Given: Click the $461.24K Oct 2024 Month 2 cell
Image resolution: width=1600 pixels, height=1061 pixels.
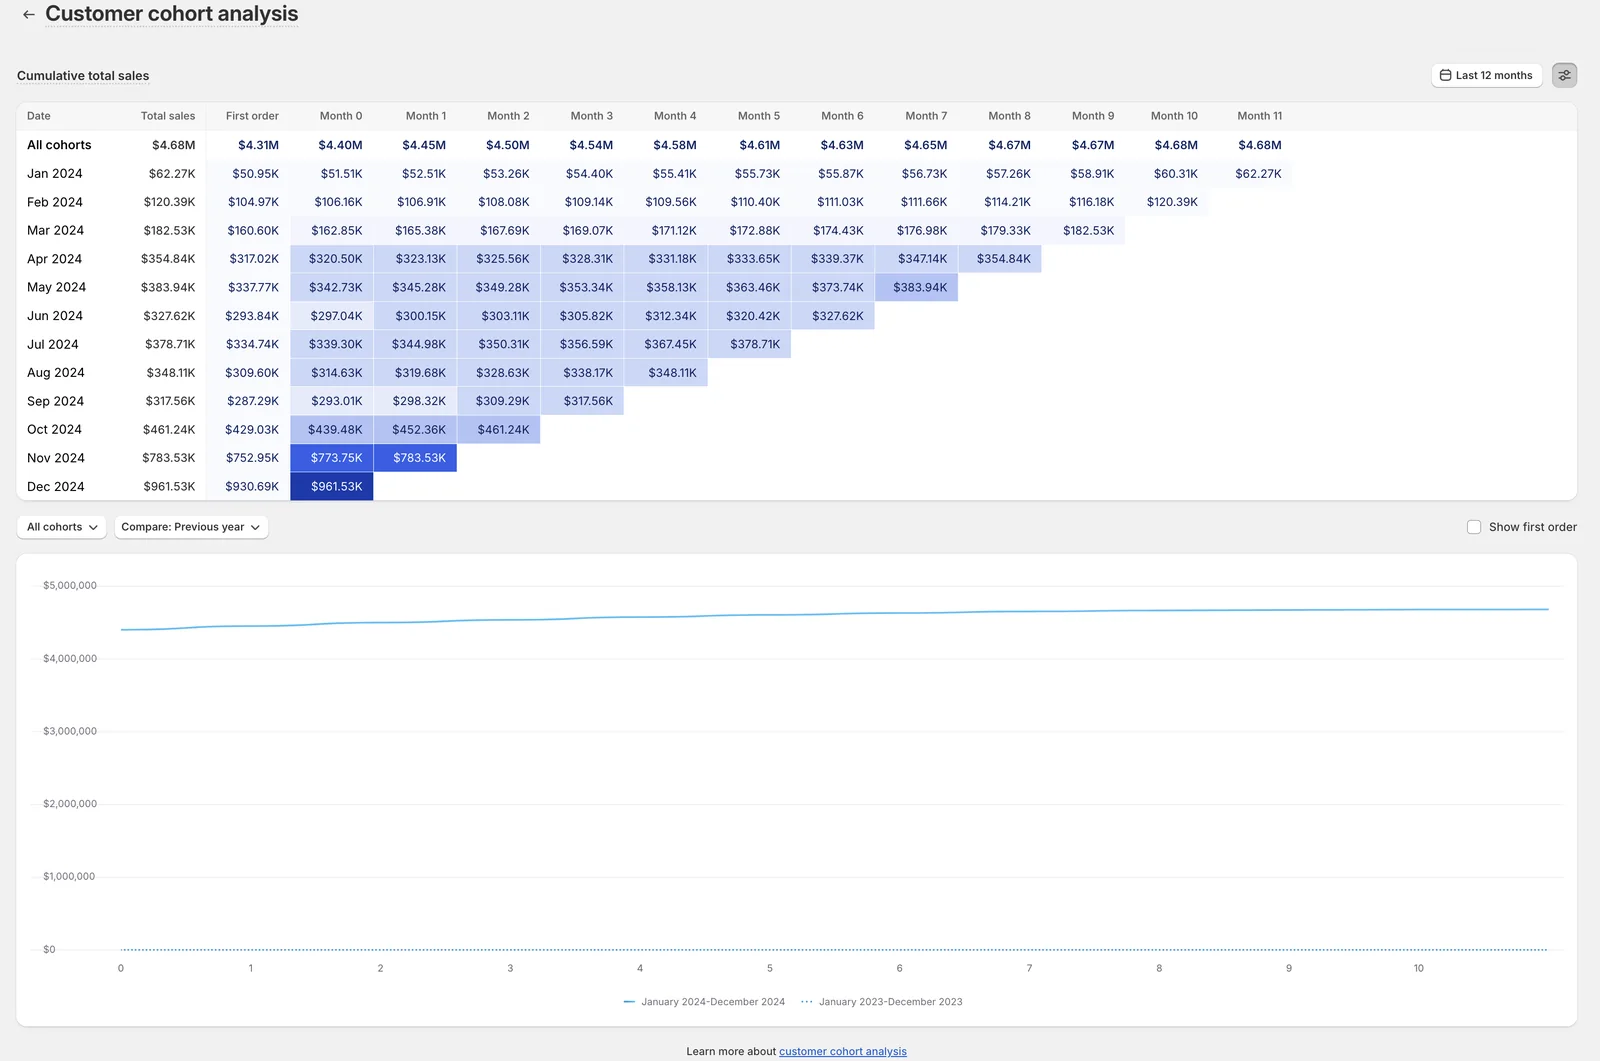Looking at the screenshot, I should (499, 430).
